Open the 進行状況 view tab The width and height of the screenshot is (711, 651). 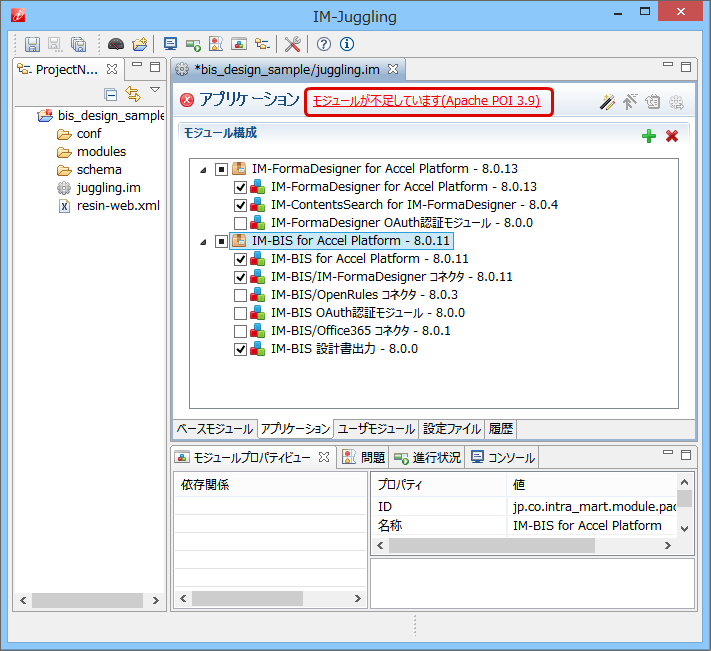(427, 457)
